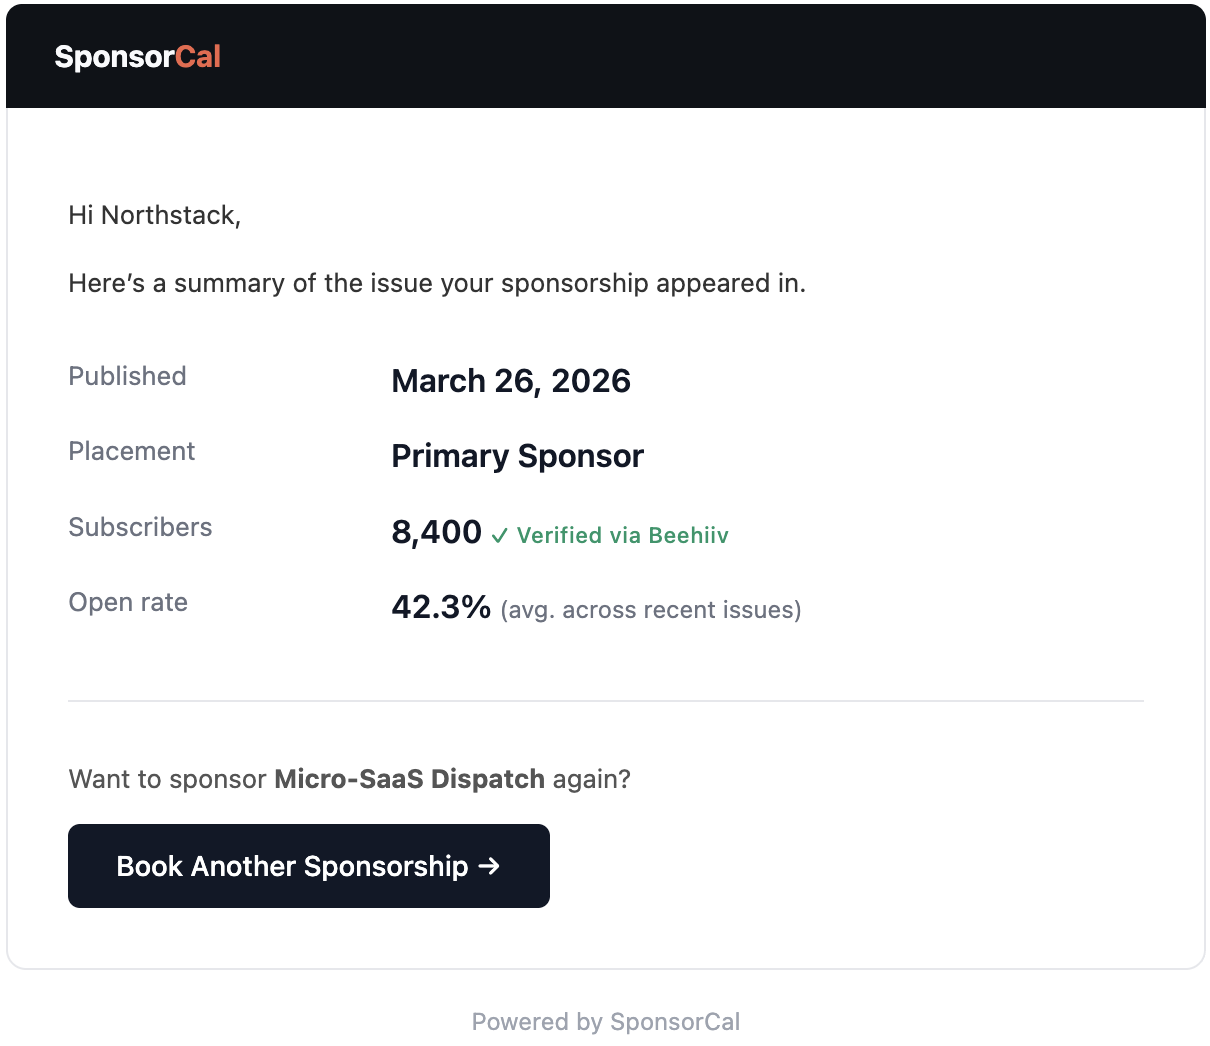Click 'Micro-SaaS Dispatch' newsletter name
Viewport: 1210px width, 1046px height.
coord(409,779)
